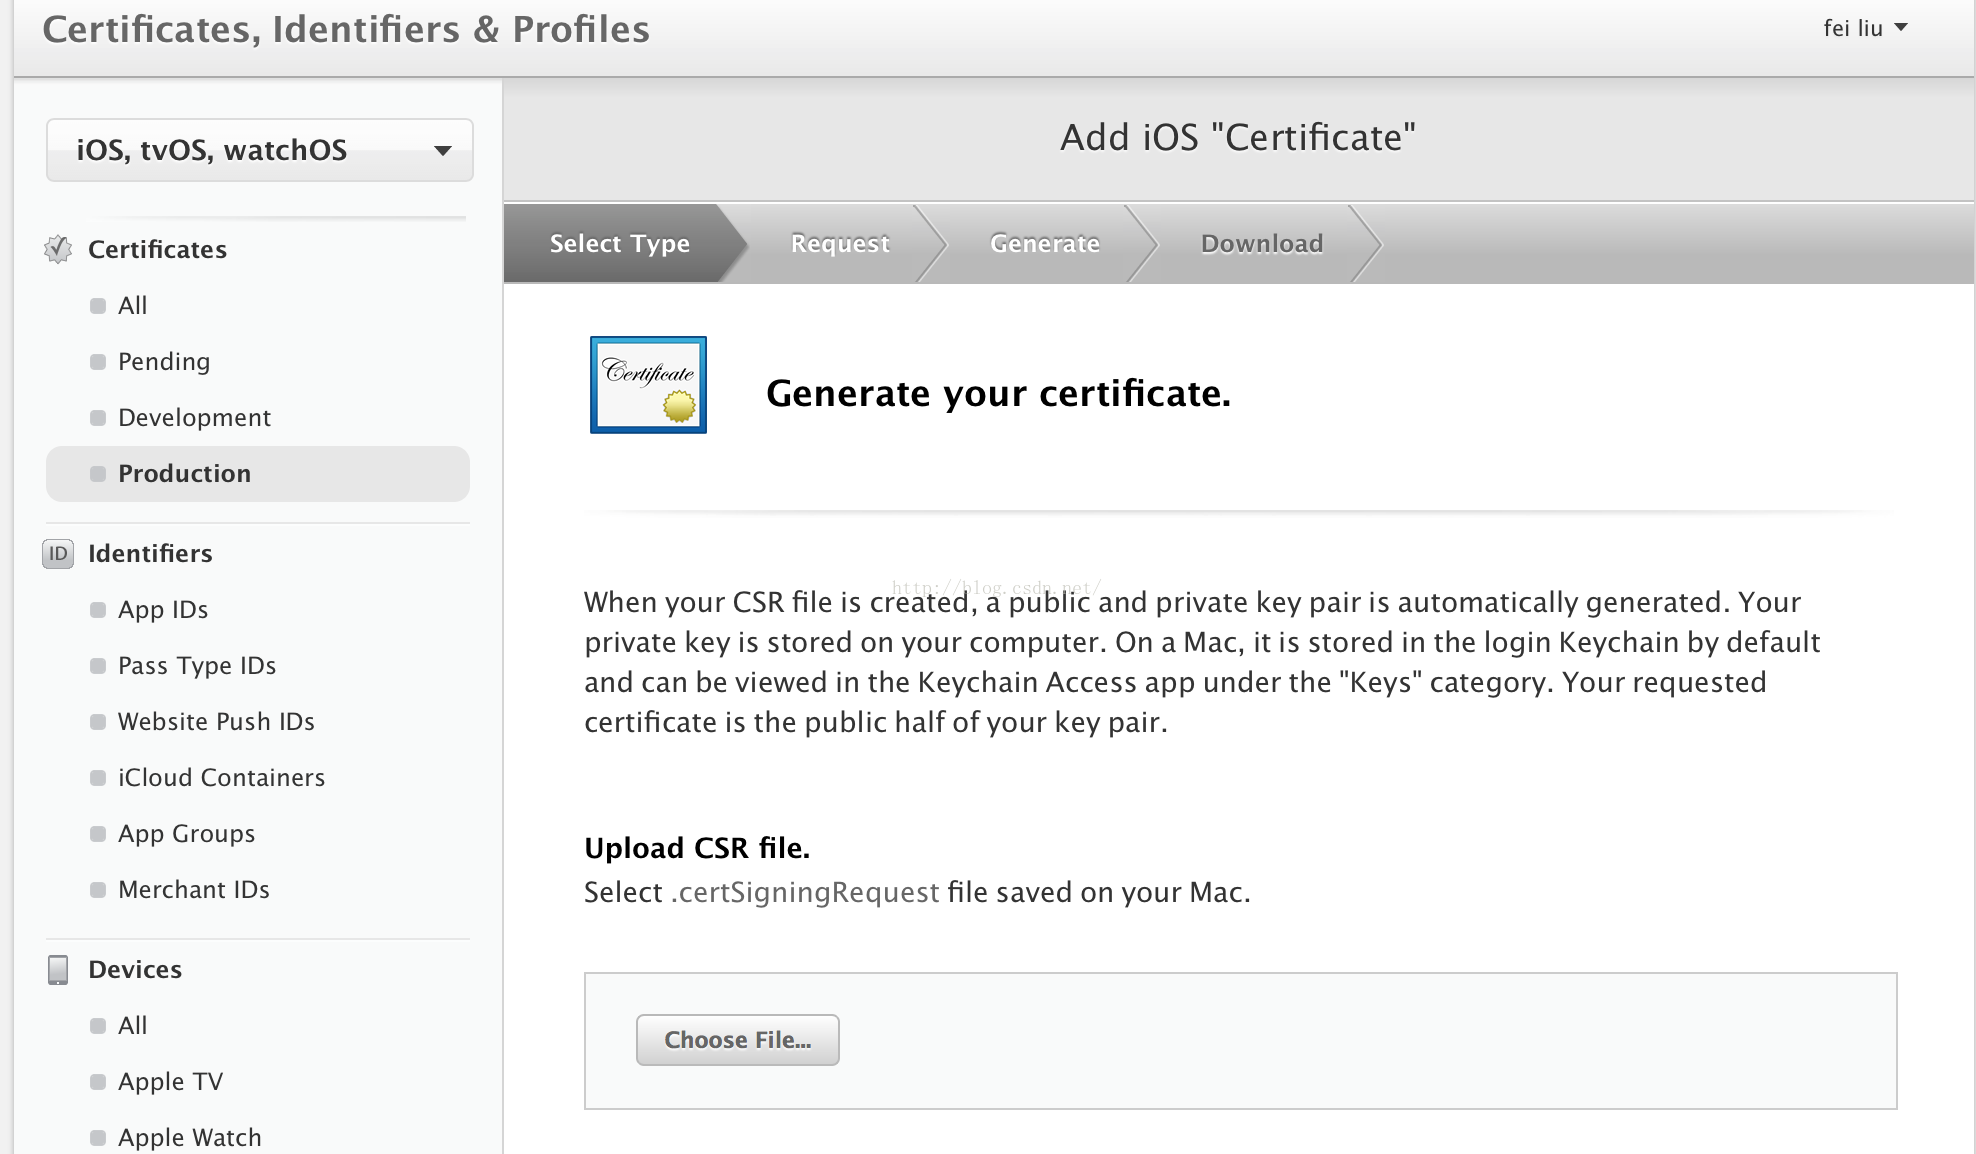Open iCloud Containers
Viewport: 1976px width, 1154px height.
point(221,777)
